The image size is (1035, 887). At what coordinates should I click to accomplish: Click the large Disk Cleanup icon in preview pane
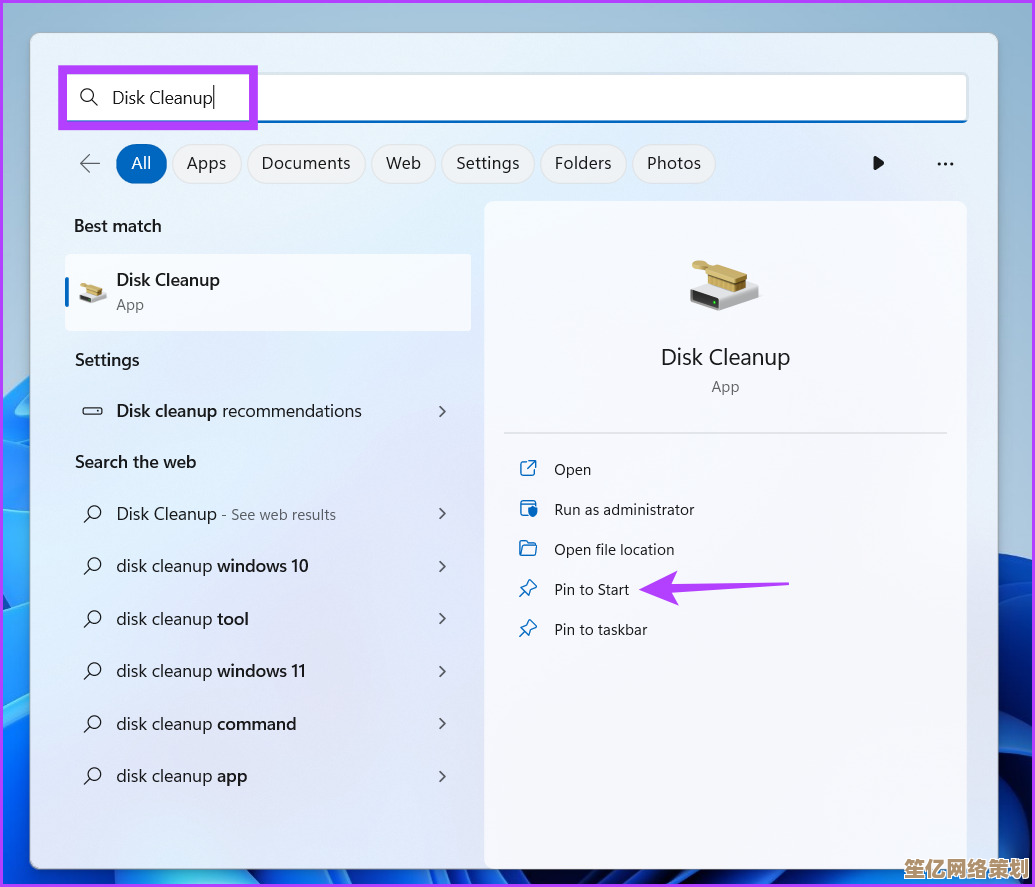point(725,285)
